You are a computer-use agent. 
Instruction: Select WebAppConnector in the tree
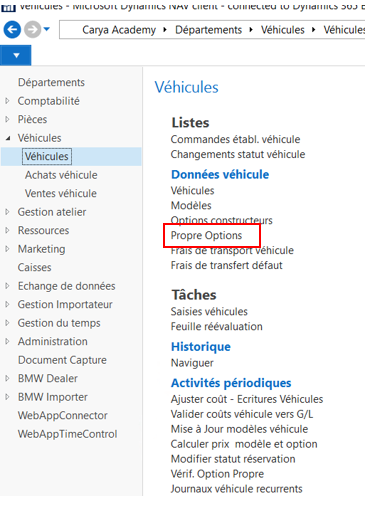(63, 415)
